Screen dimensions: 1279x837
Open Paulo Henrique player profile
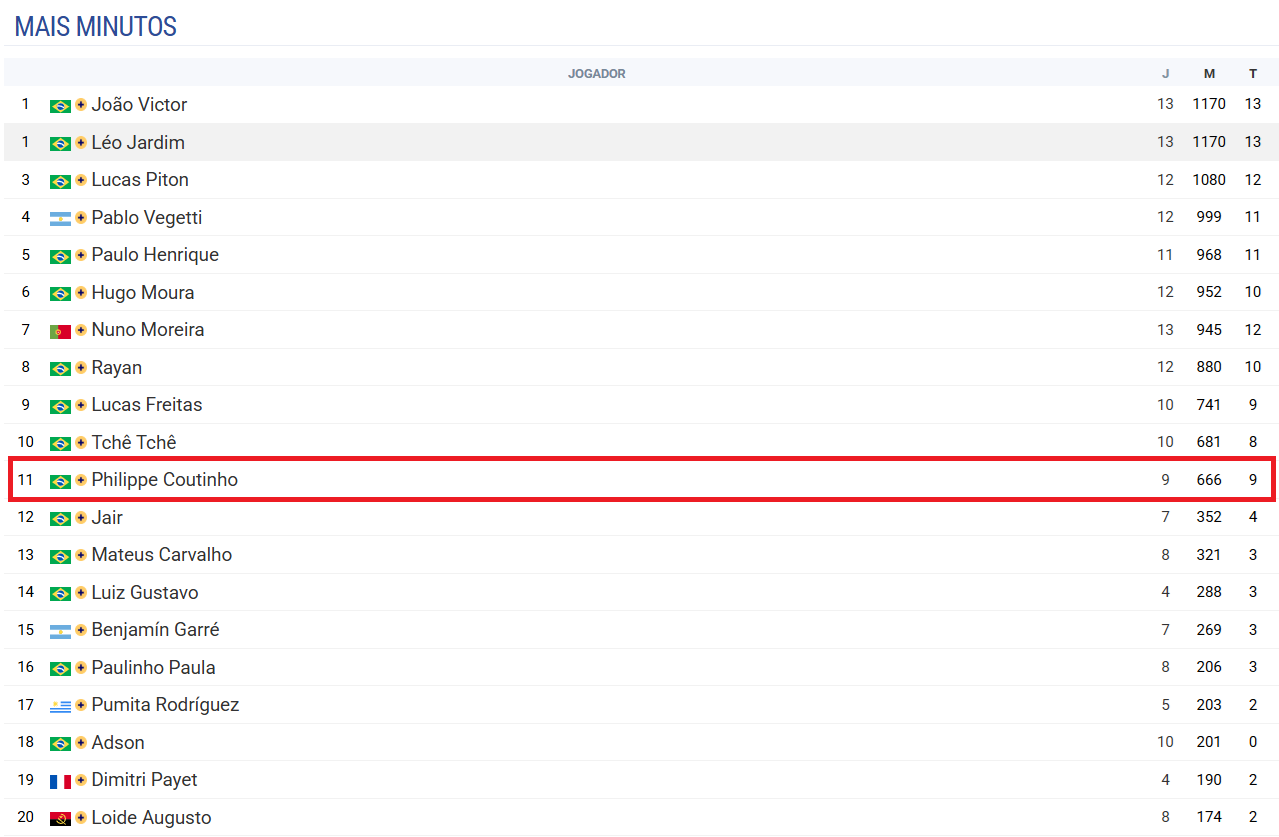tap(155, 255)
